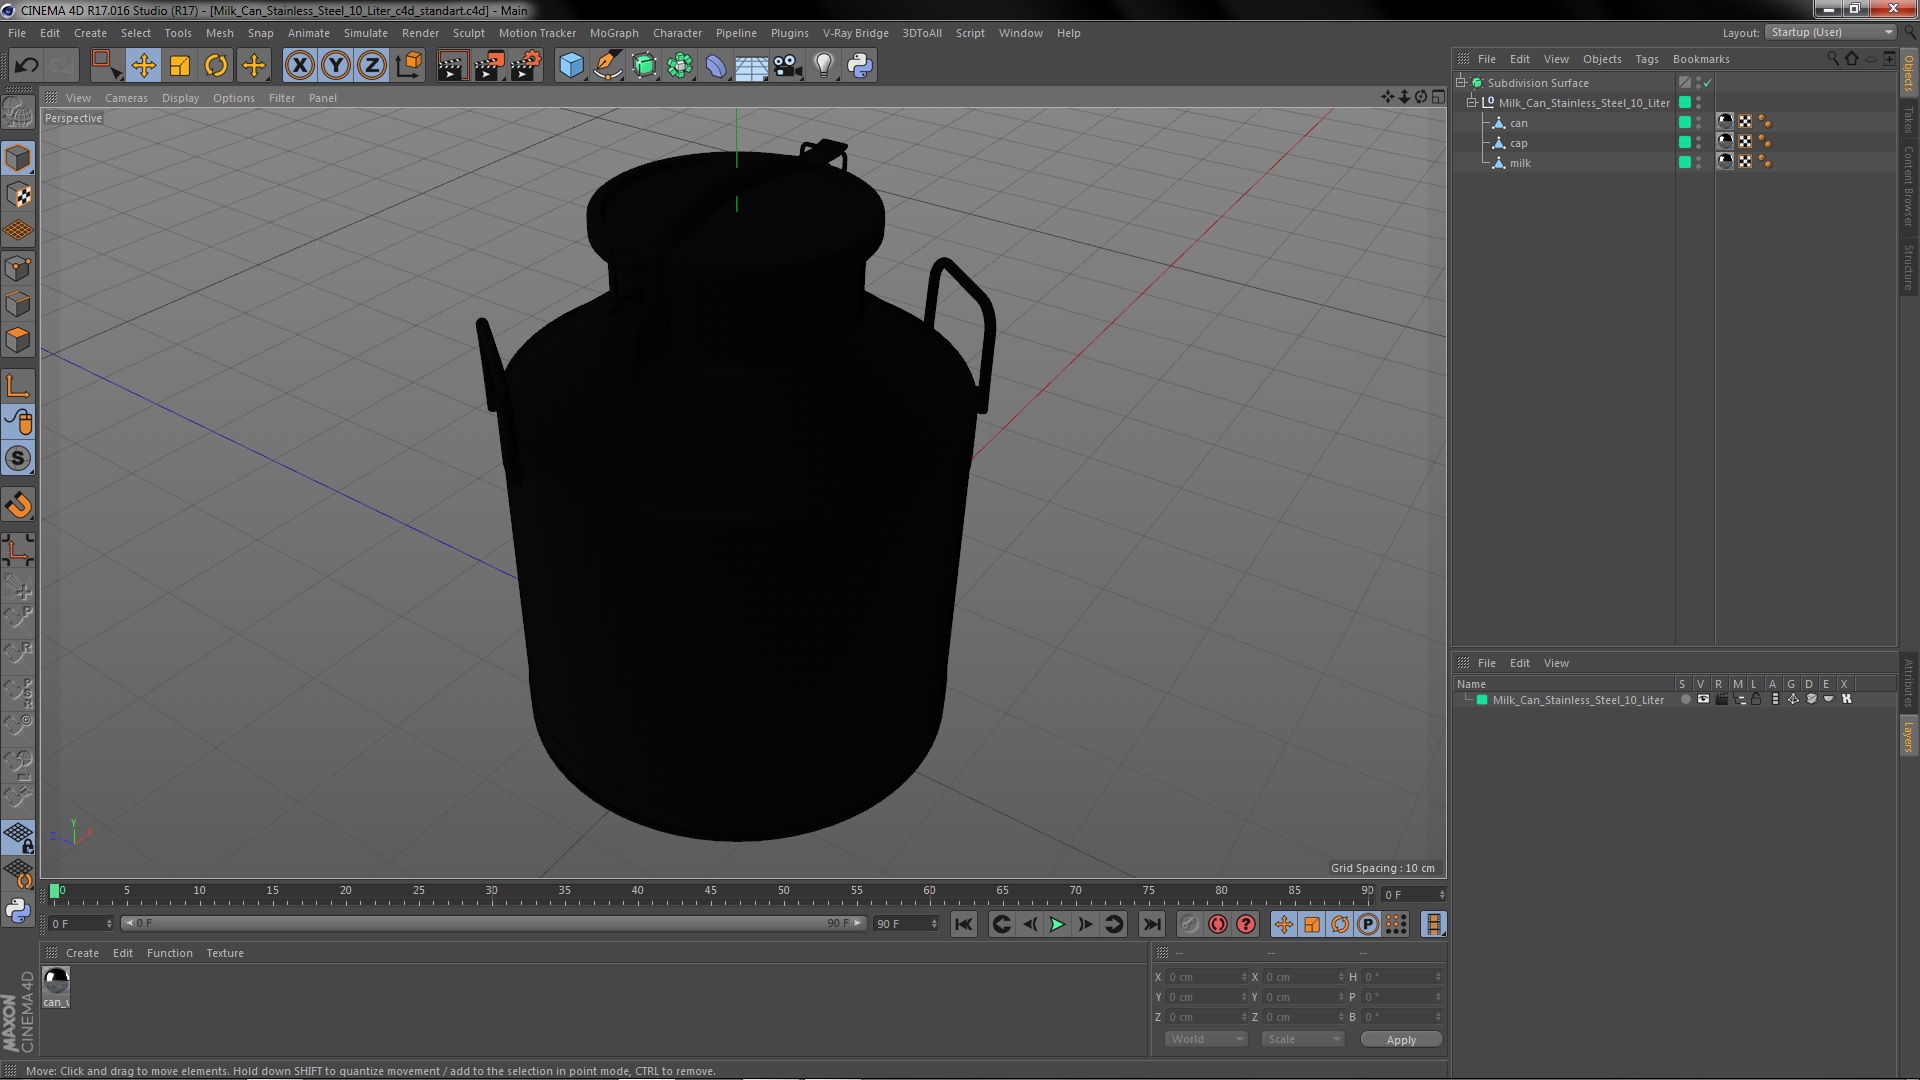Open the Cameras menu in viewport
This screenshot has height=1080, width=1920.
pyautogui.click(x=126, y=98)
